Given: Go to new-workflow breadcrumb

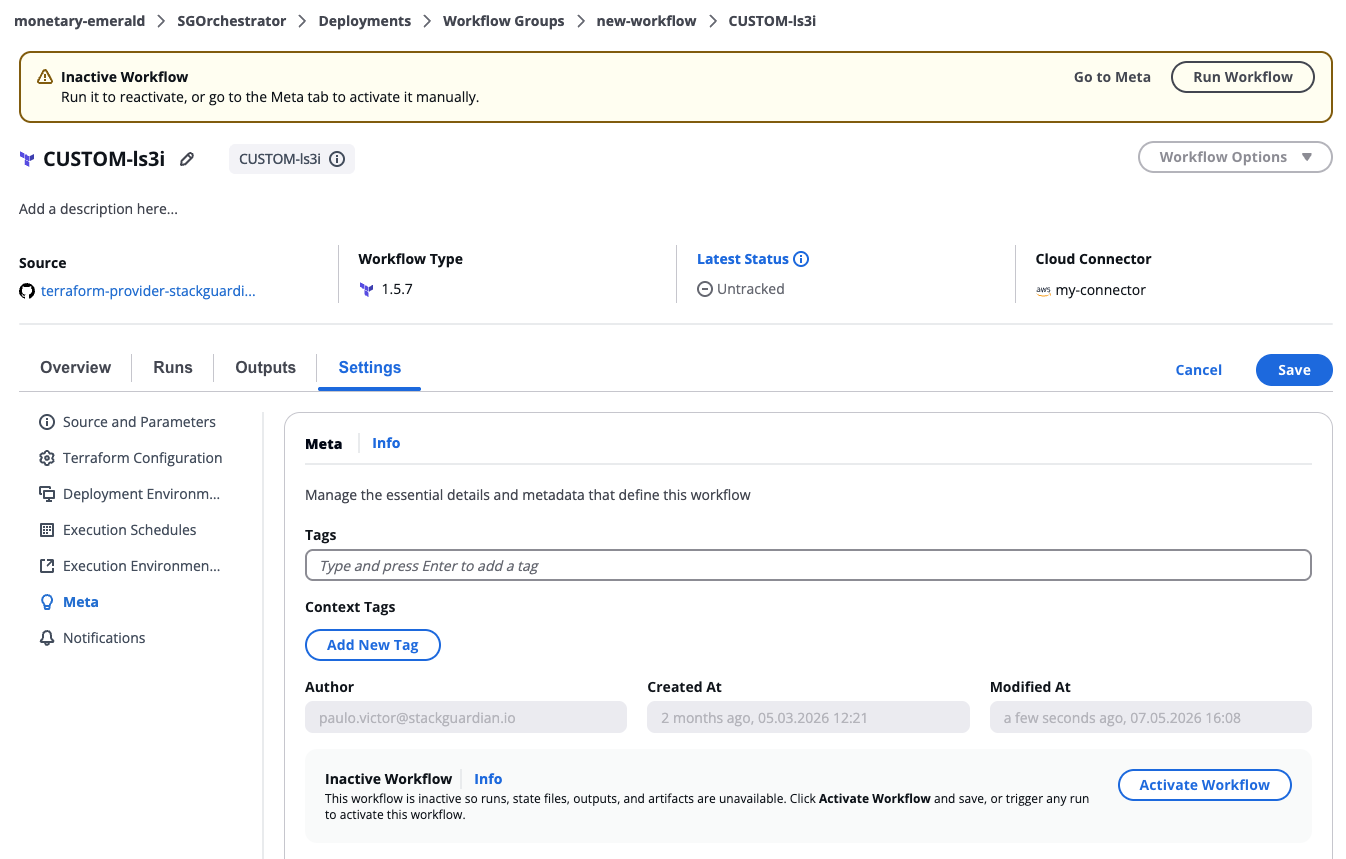Looking at the screenshot, I should tap(646, 21).
